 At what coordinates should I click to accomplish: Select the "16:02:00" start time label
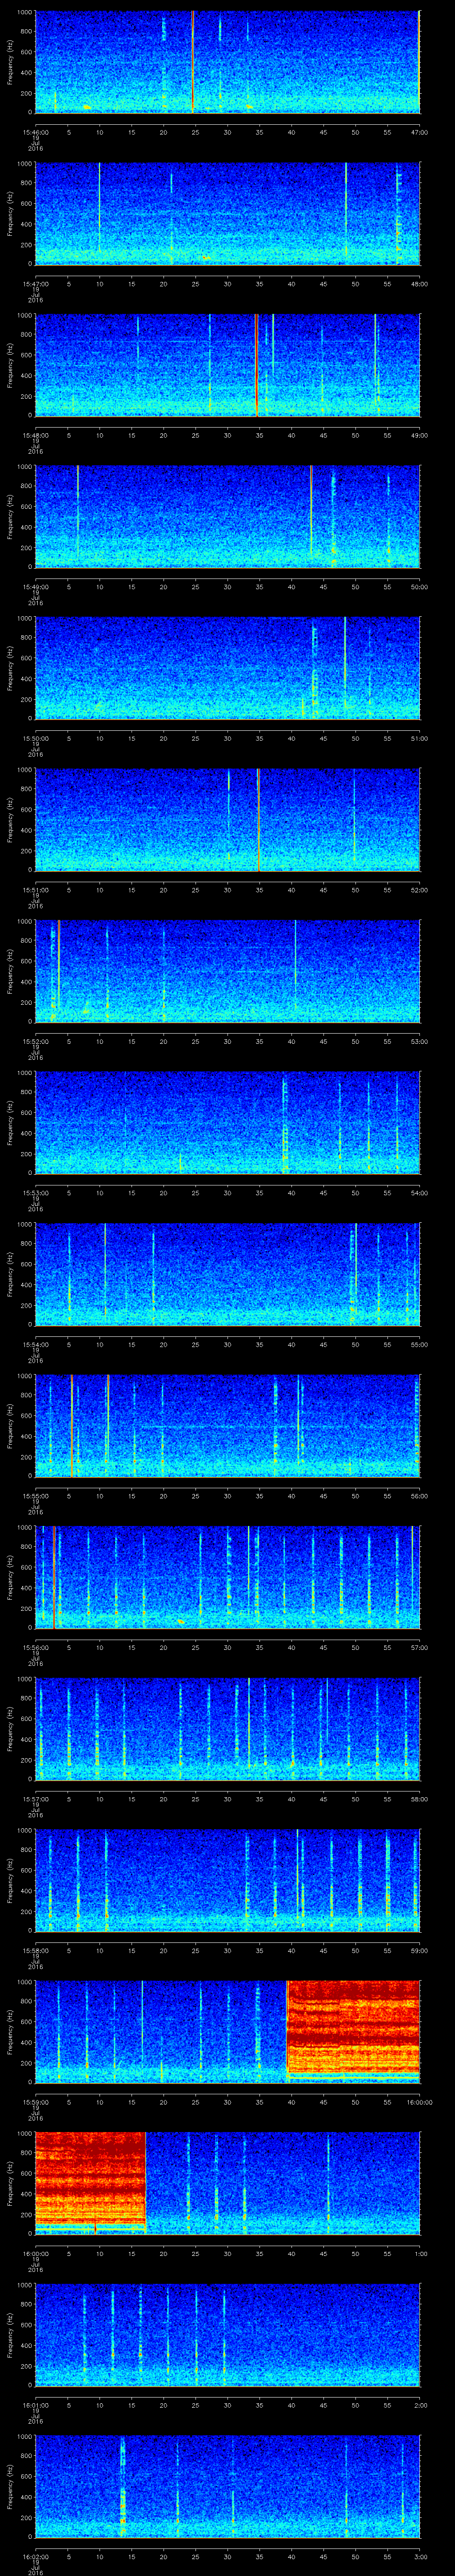pyautogui.click(x=35, y=2556)
